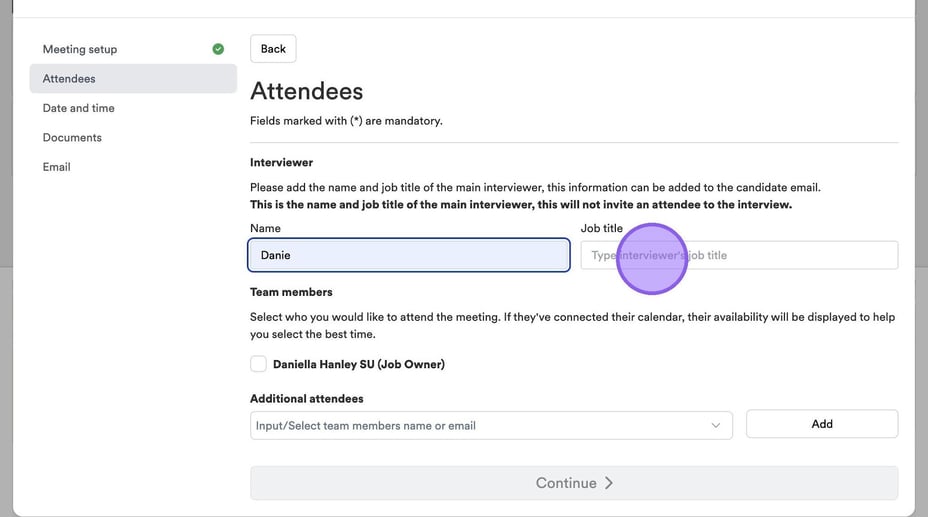Click the Team members section heading
928x517 pixels.
pyautogui.click(x=291, y=292)
